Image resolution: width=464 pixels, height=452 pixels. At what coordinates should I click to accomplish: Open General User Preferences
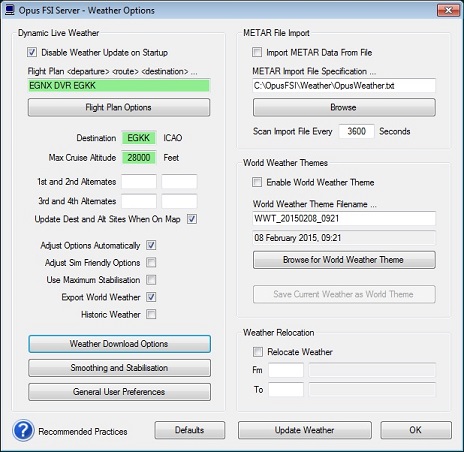tap(119, 392)
